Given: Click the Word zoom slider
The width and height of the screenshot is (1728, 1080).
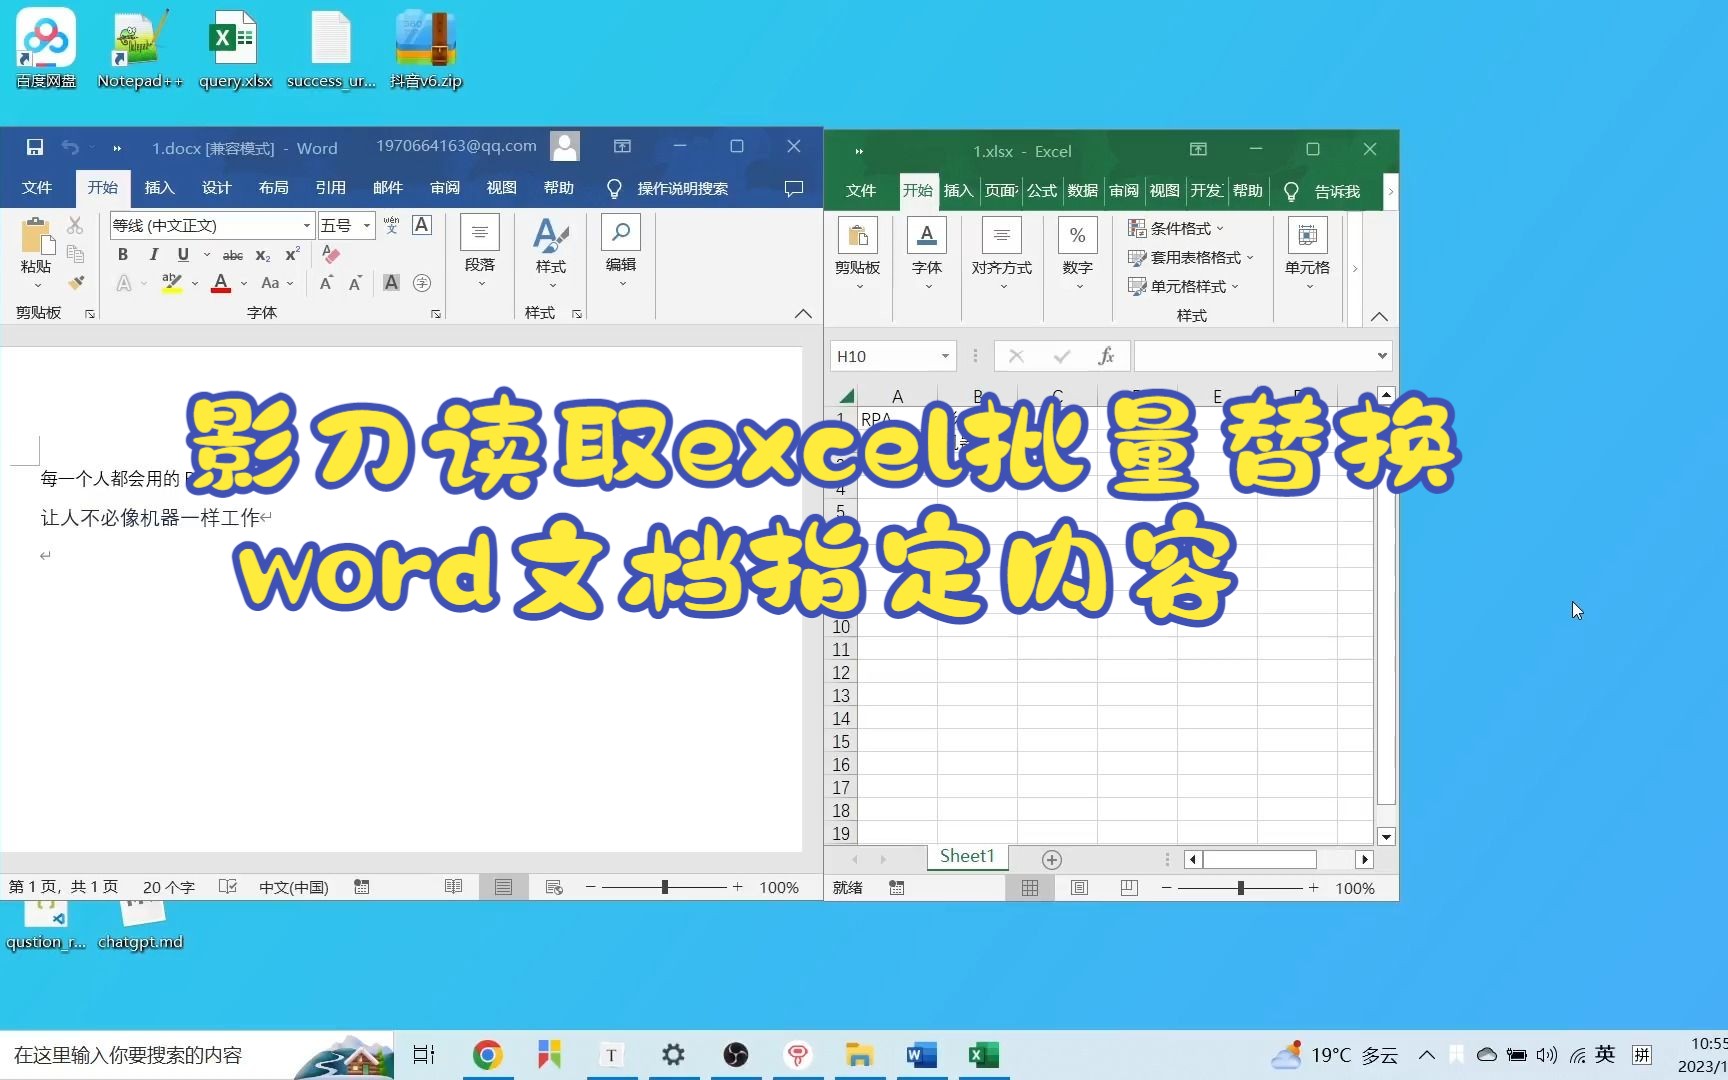Looking at the screenshot, I should pyautogui.click(x=663, y=887).
